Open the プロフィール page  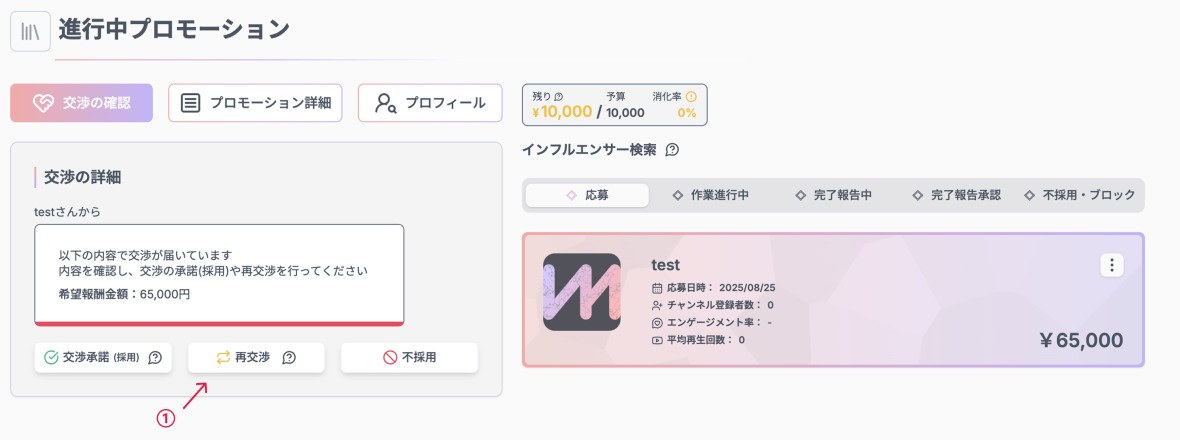(430, 103)
